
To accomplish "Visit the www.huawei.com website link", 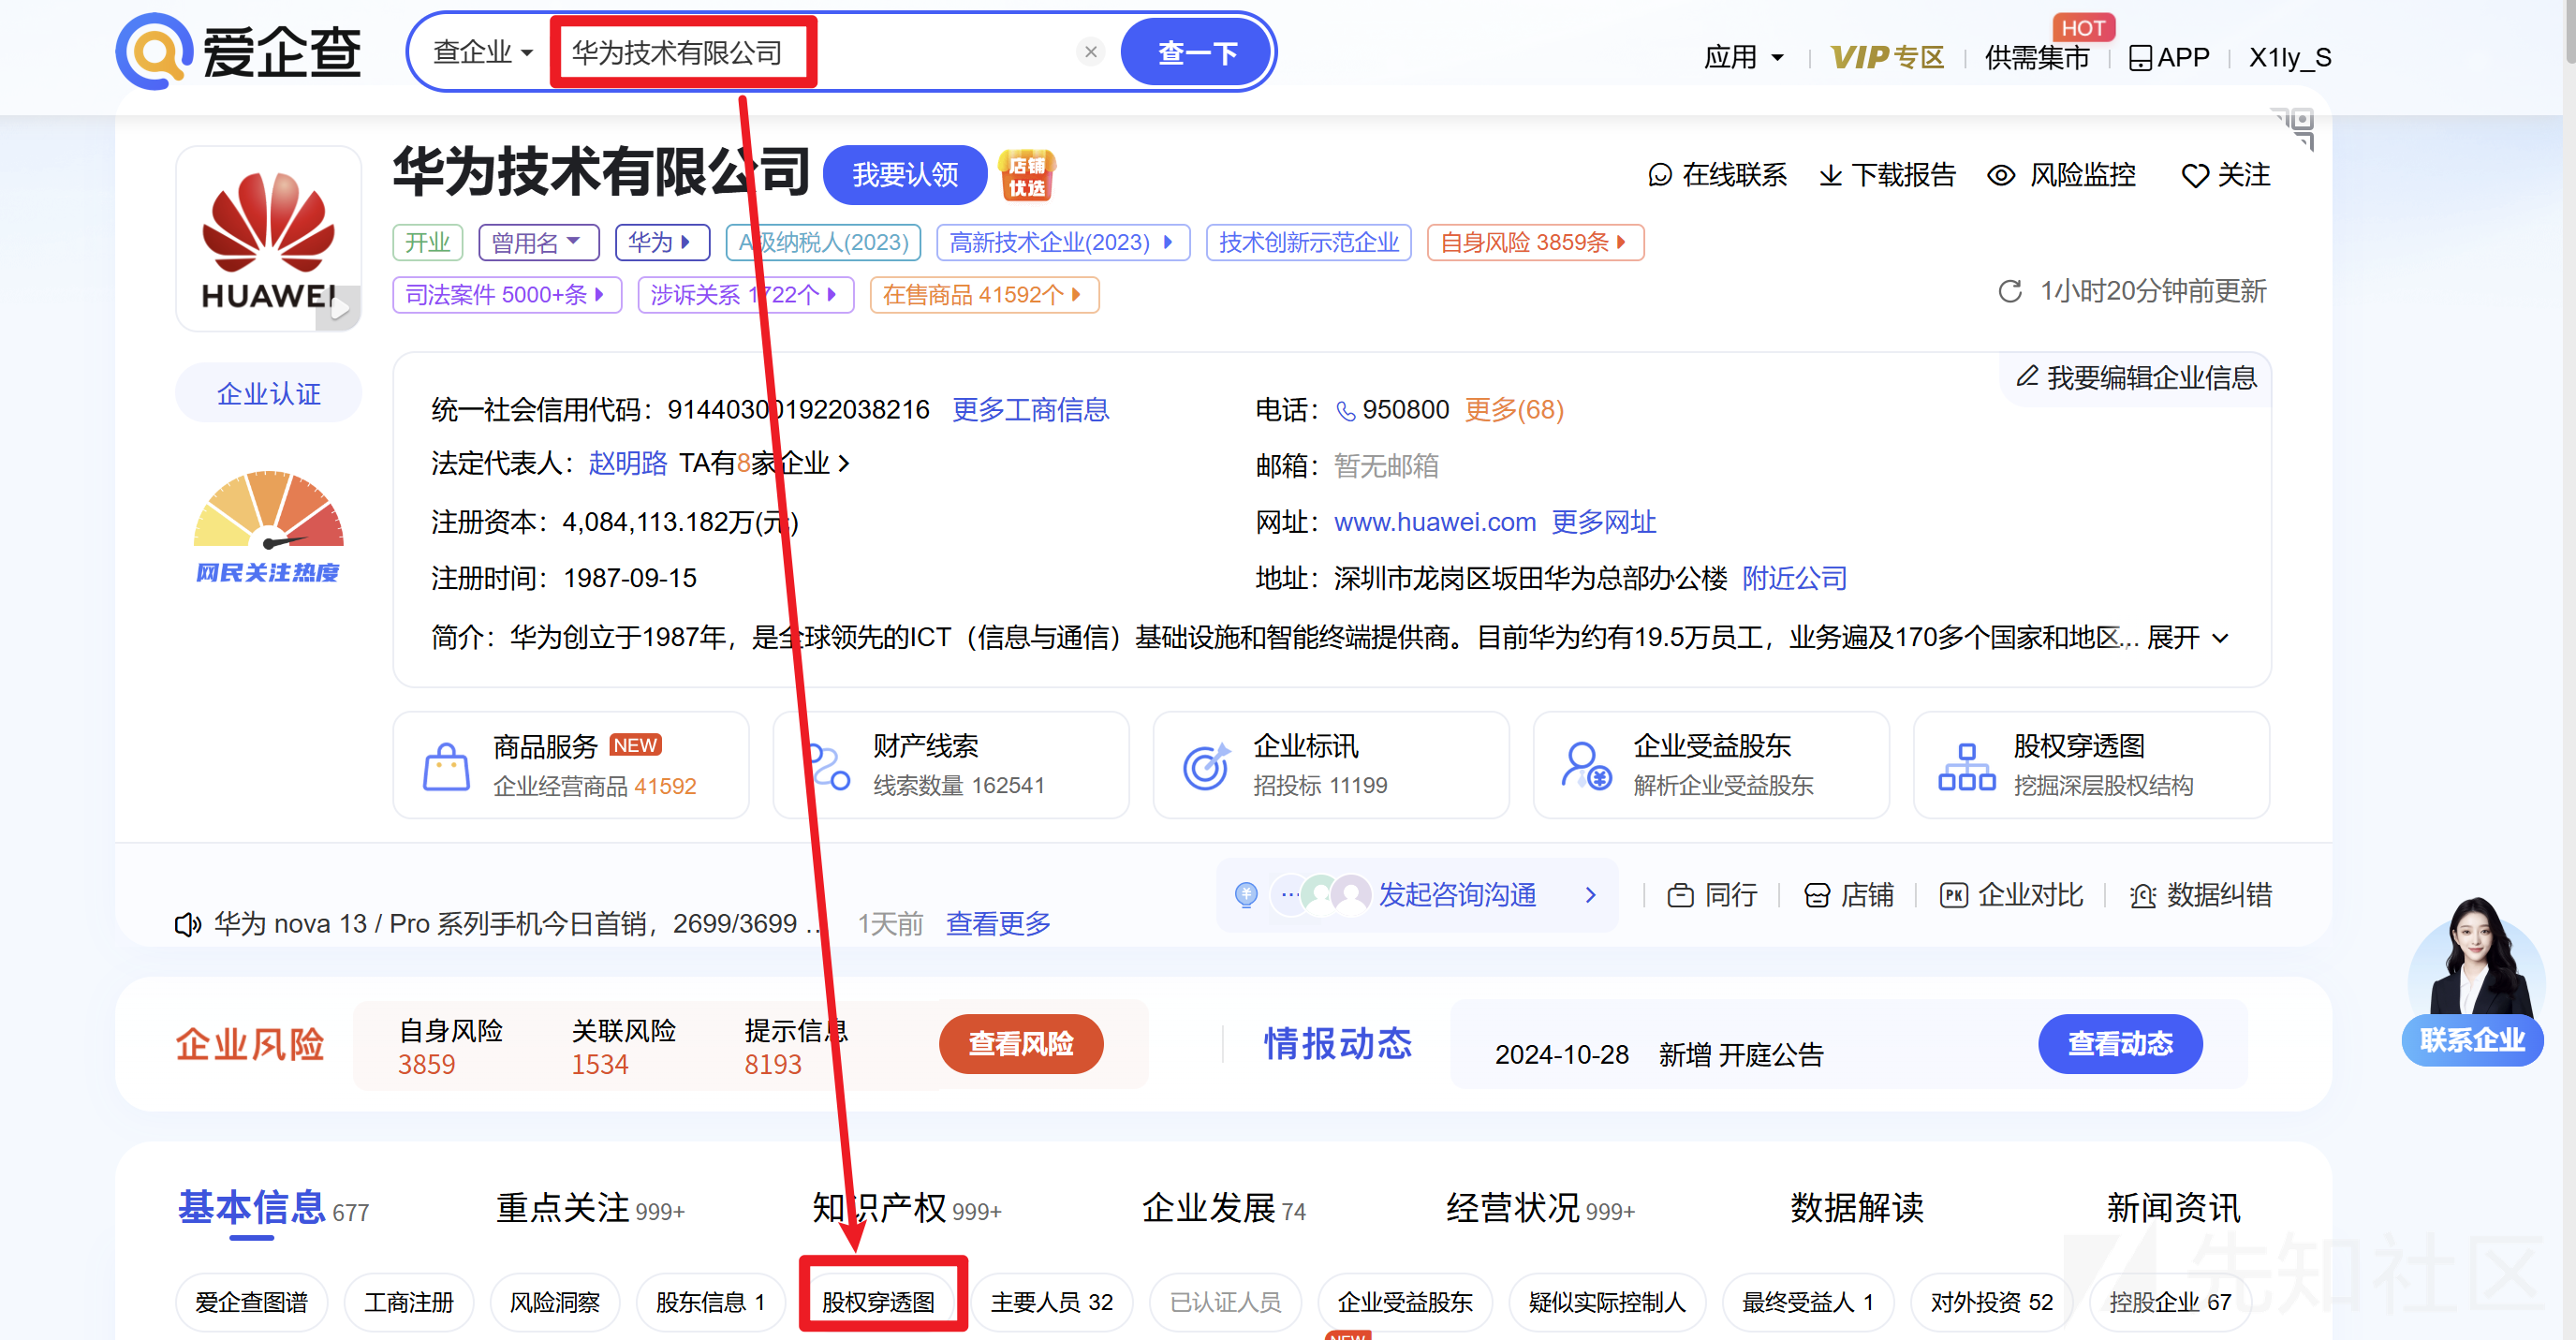I will [x=1435, y=521].
